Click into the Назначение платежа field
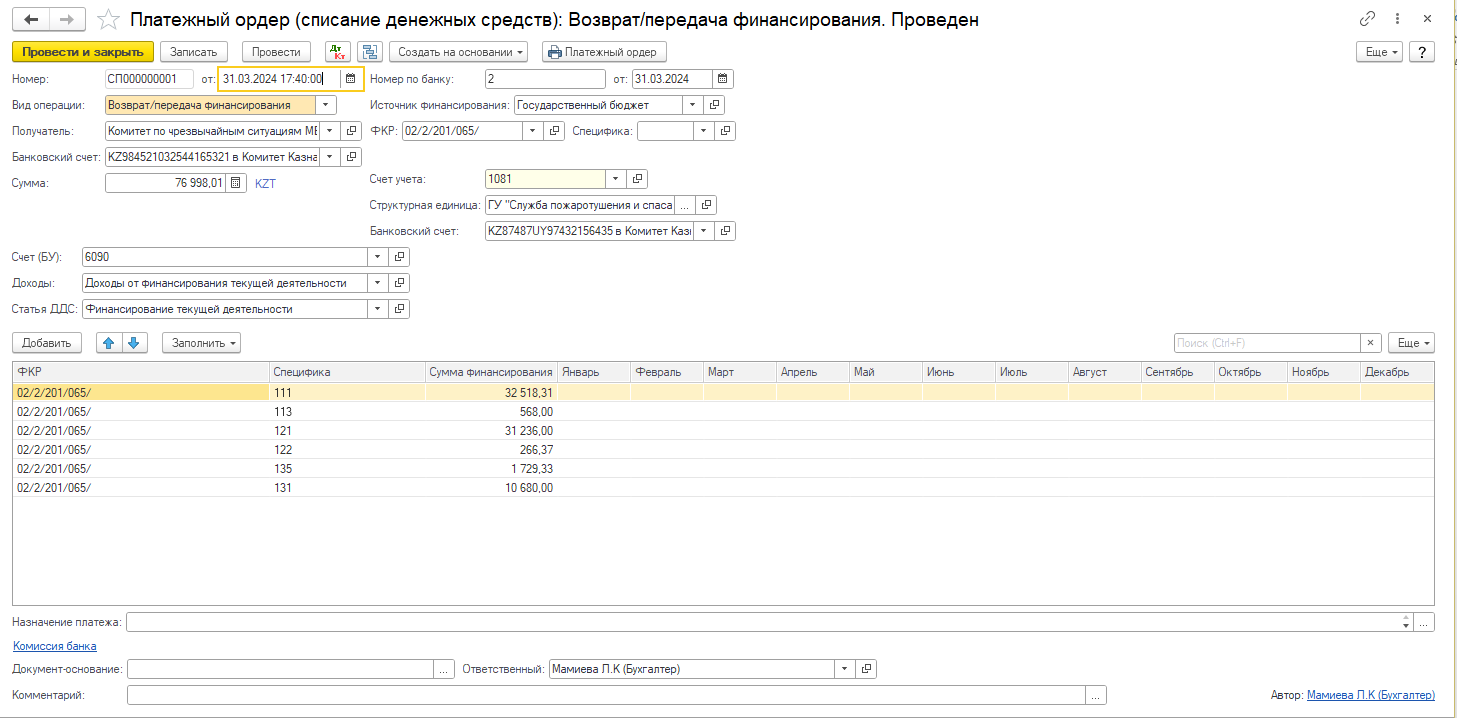Screen dimensions: 1457x718 (x=760, y=622)
